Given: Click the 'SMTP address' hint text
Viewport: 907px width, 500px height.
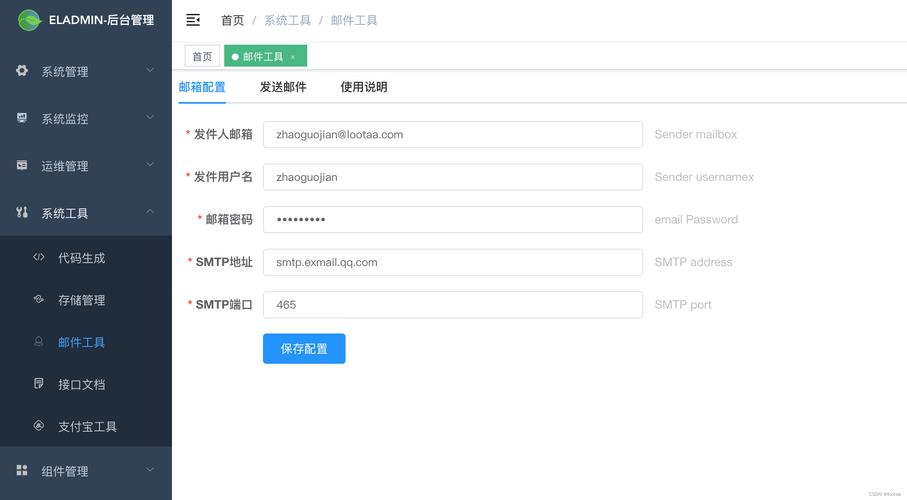Looking at the screenshot, I should pos(694,262).
